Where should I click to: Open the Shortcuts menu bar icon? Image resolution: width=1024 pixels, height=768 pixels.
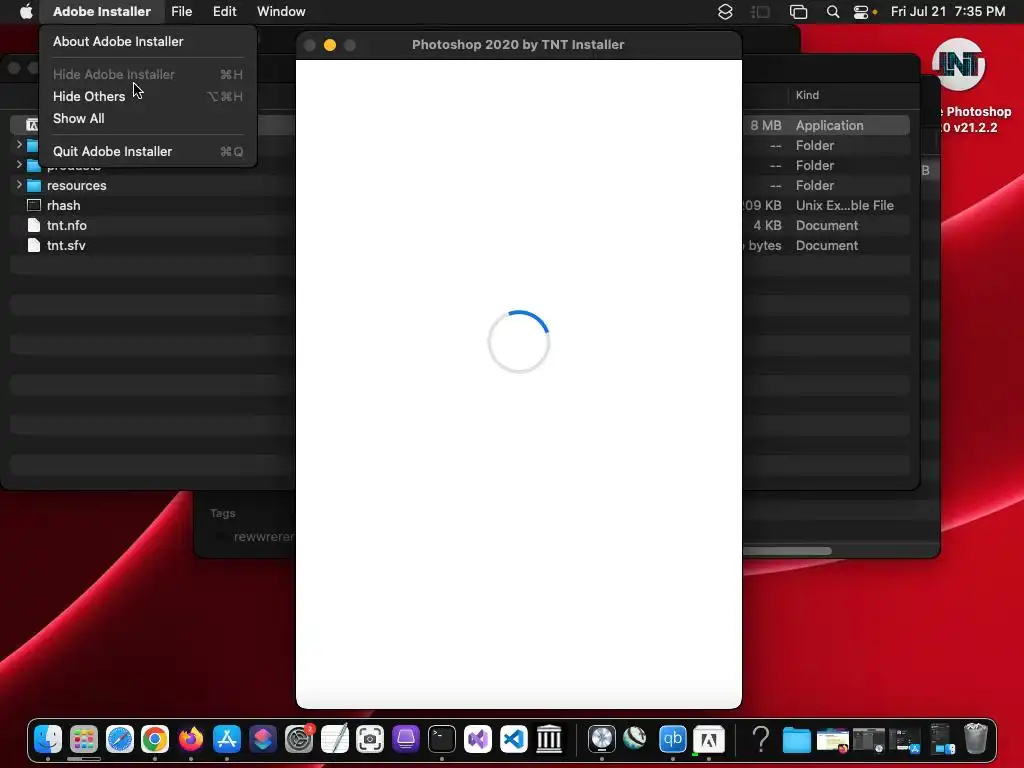[x=725, y=12]
